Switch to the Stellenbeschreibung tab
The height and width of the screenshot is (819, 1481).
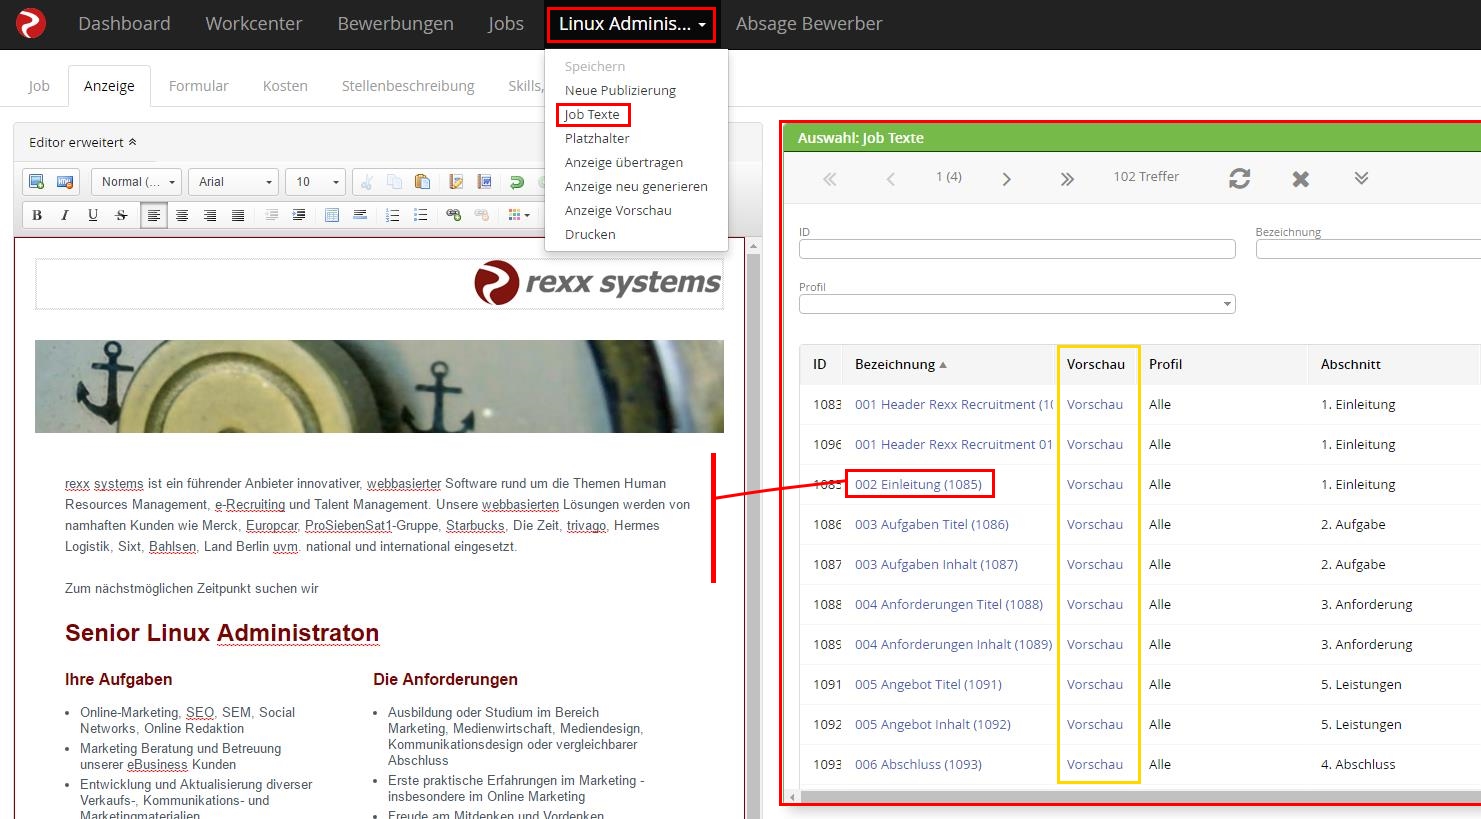[x=408, y=86]
